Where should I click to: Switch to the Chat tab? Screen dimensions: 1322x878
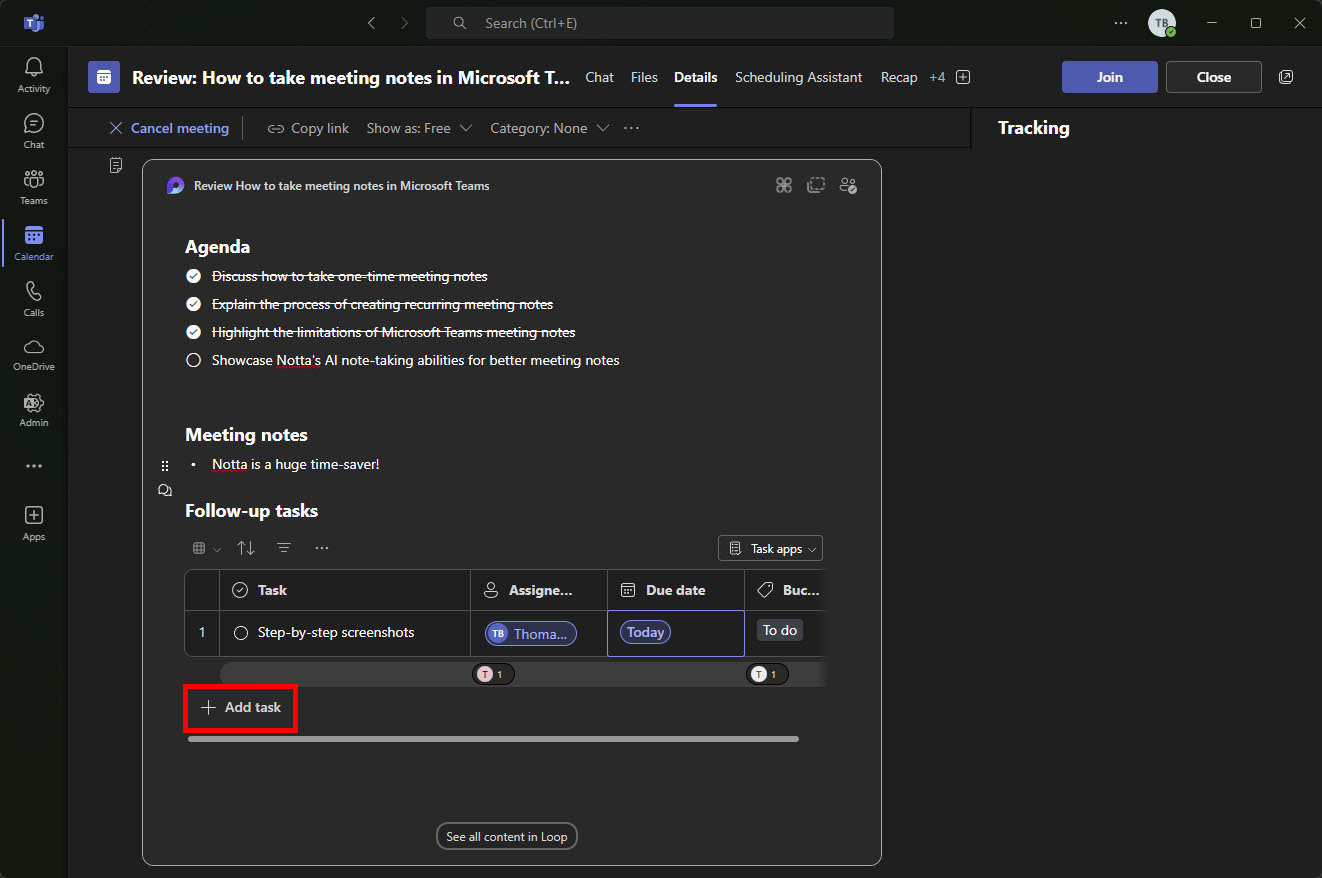pyautogui.click(x=600, y=77)
